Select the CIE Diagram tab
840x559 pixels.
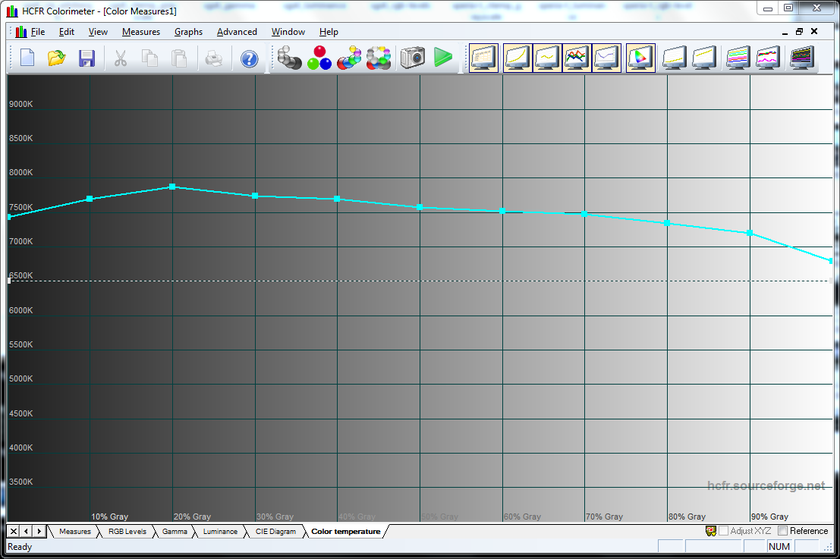point(276,531)
